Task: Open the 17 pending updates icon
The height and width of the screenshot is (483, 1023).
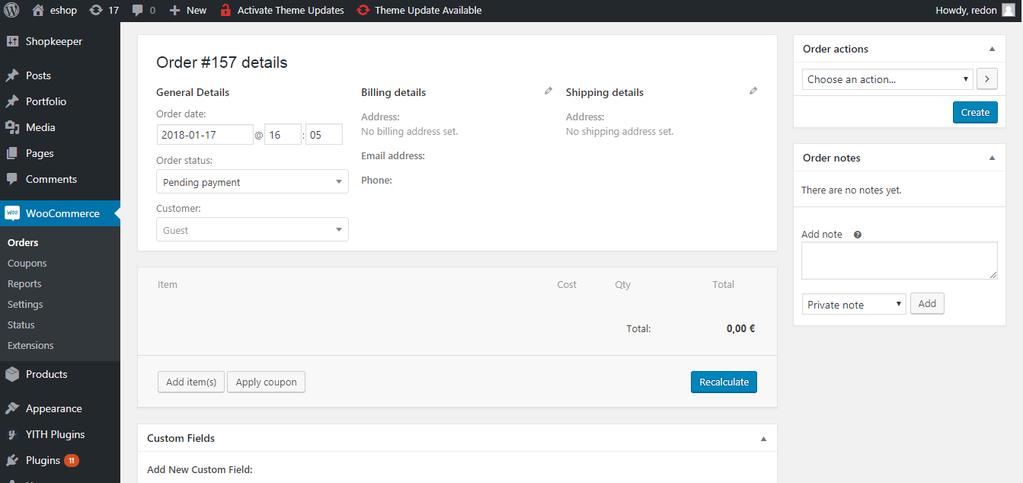Action: 96,10
